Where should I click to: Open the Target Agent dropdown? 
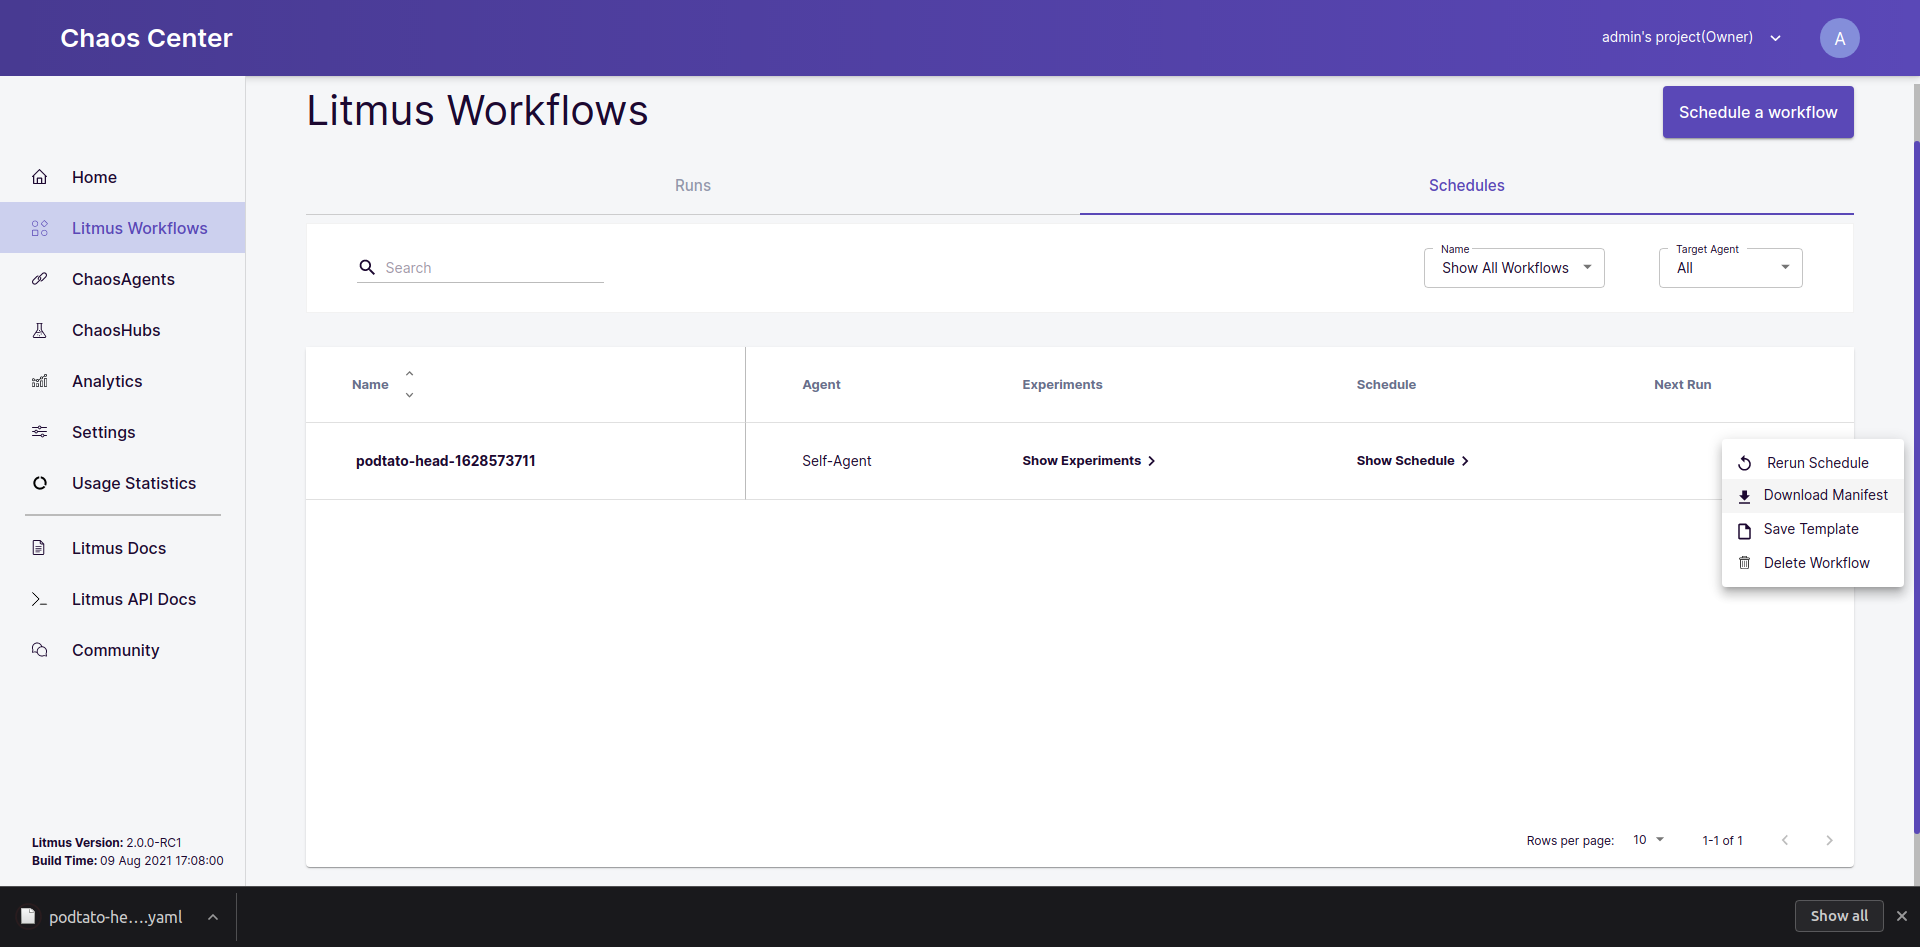(1730, 268)
